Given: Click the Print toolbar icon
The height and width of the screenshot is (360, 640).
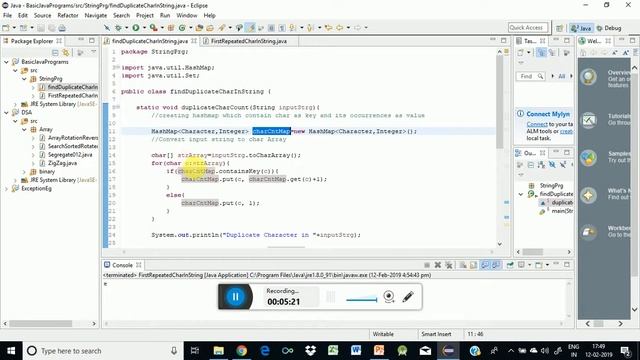Looking at the screenshot, I should click(62, 28).
